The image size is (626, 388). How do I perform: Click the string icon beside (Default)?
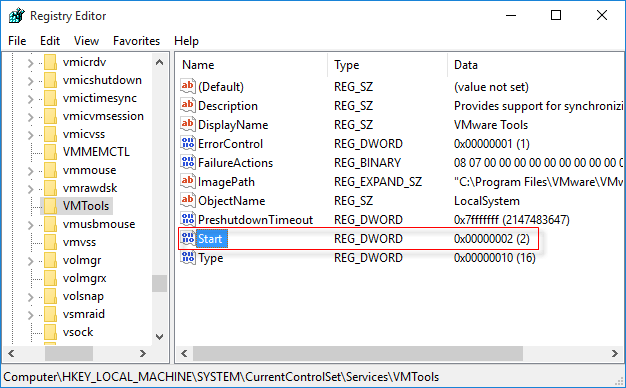[x=187, y=86]
